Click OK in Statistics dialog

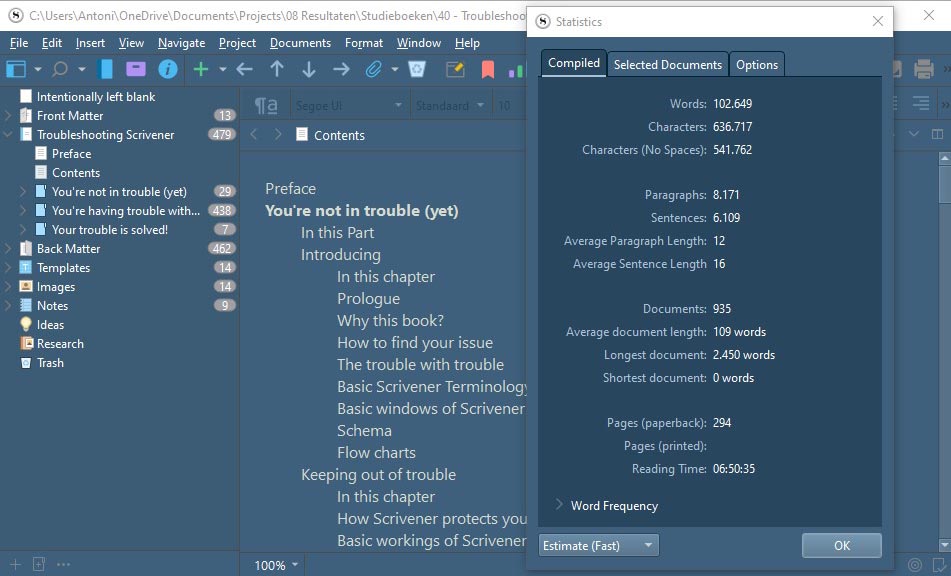(x=842, y=545)
